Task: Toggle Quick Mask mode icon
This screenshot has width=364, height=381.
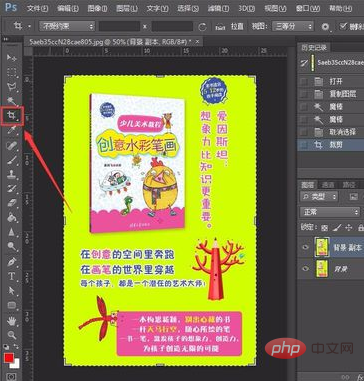Action: pyautogui.click(x=11, y=377)
